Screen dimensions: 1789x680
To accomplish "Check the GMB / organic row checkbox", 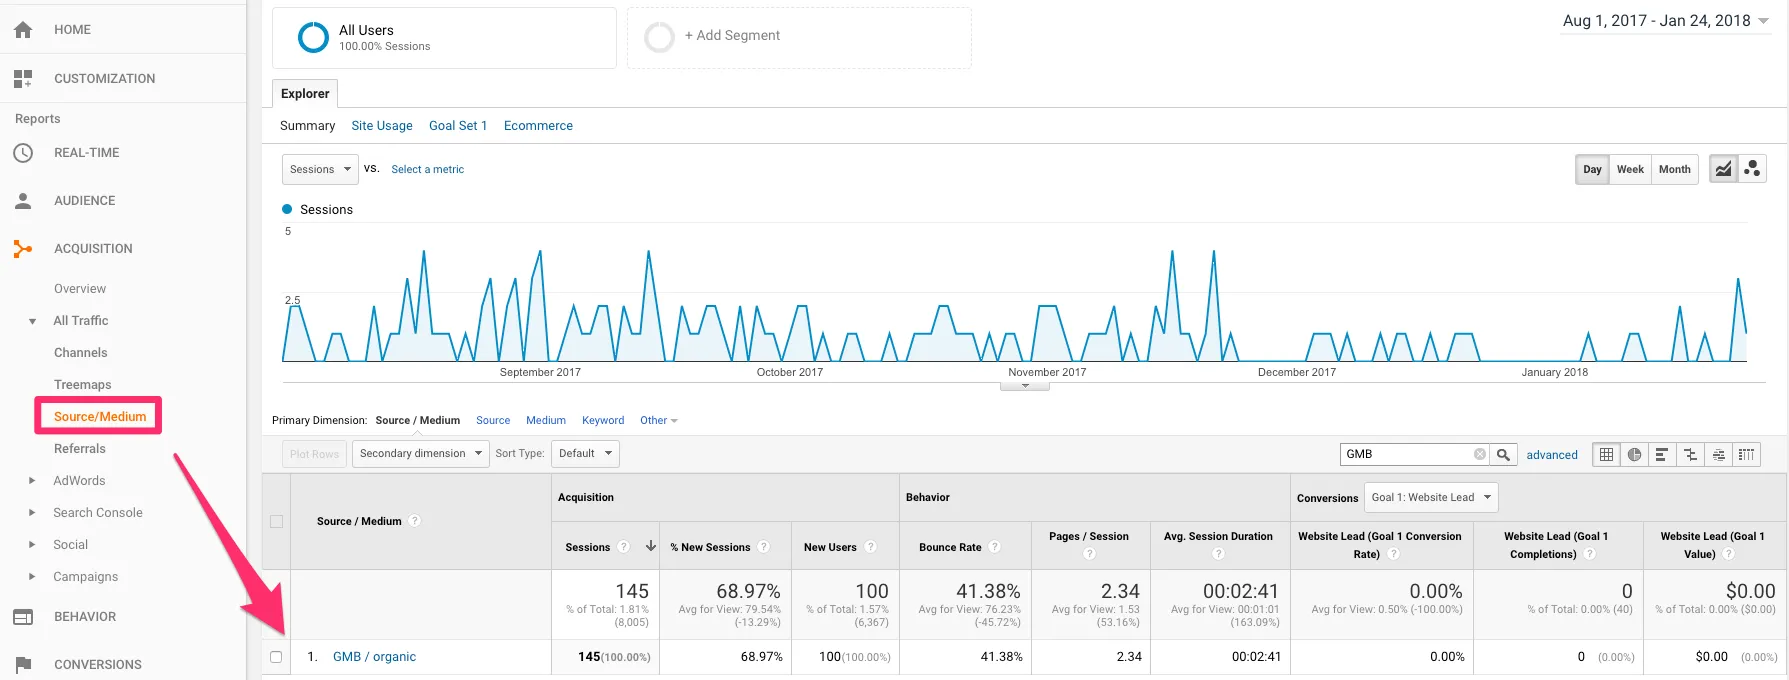I will tap(276, 657).
